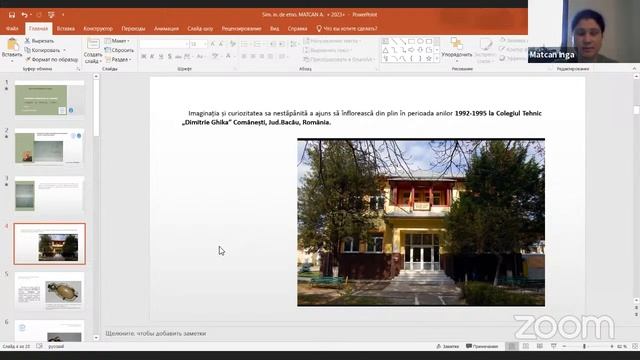The image size is (640, 360).
Task: Click the Undo arrow icon
Action: pos(24,15)
